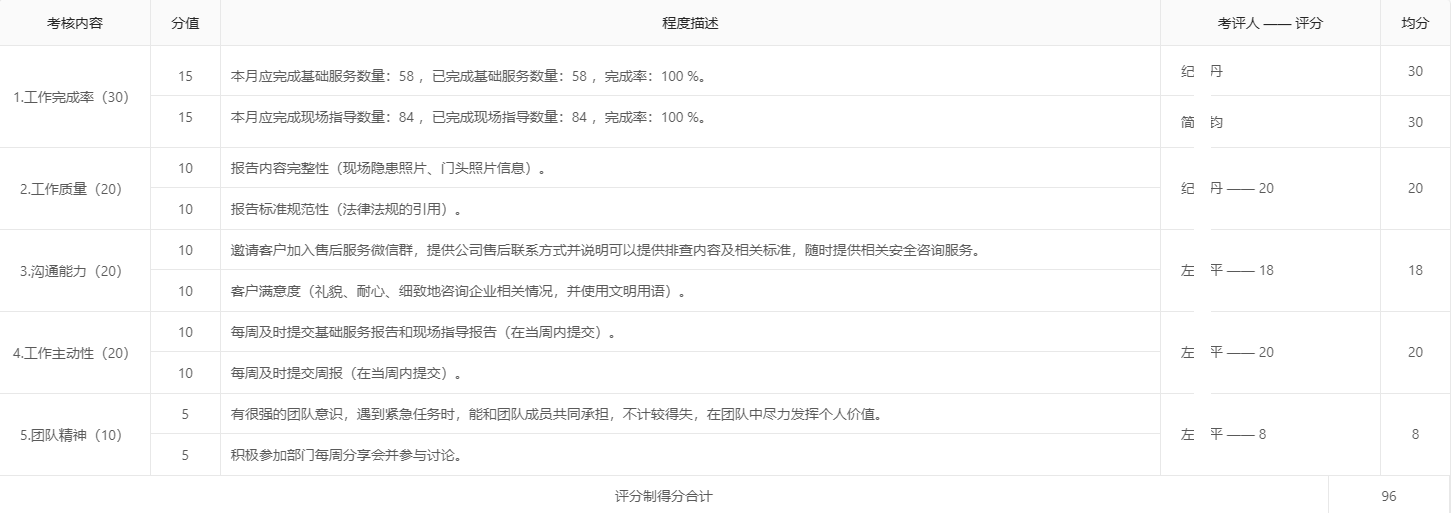Image resolution: width=1453 pixels, height=513 pixels.
Task: Click the 报告内容完整性 description row
Action: pyautogui.click(x=388, y=169)
